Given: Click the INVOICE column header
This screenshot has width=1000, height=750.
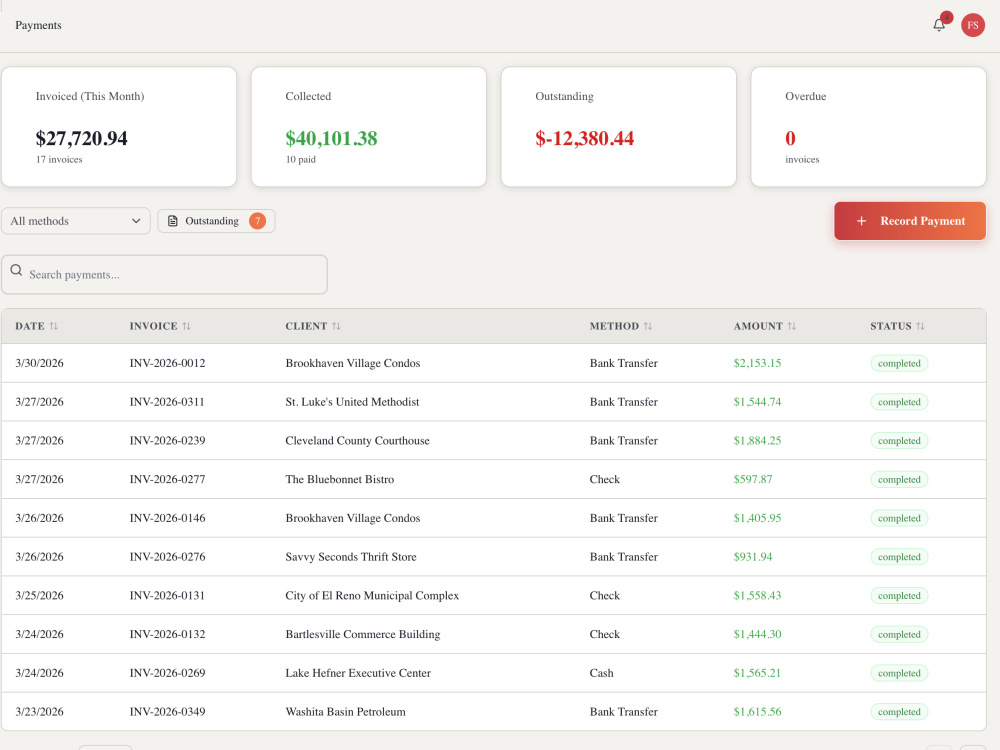Looking at the screenshot, I should click(154, 326).
